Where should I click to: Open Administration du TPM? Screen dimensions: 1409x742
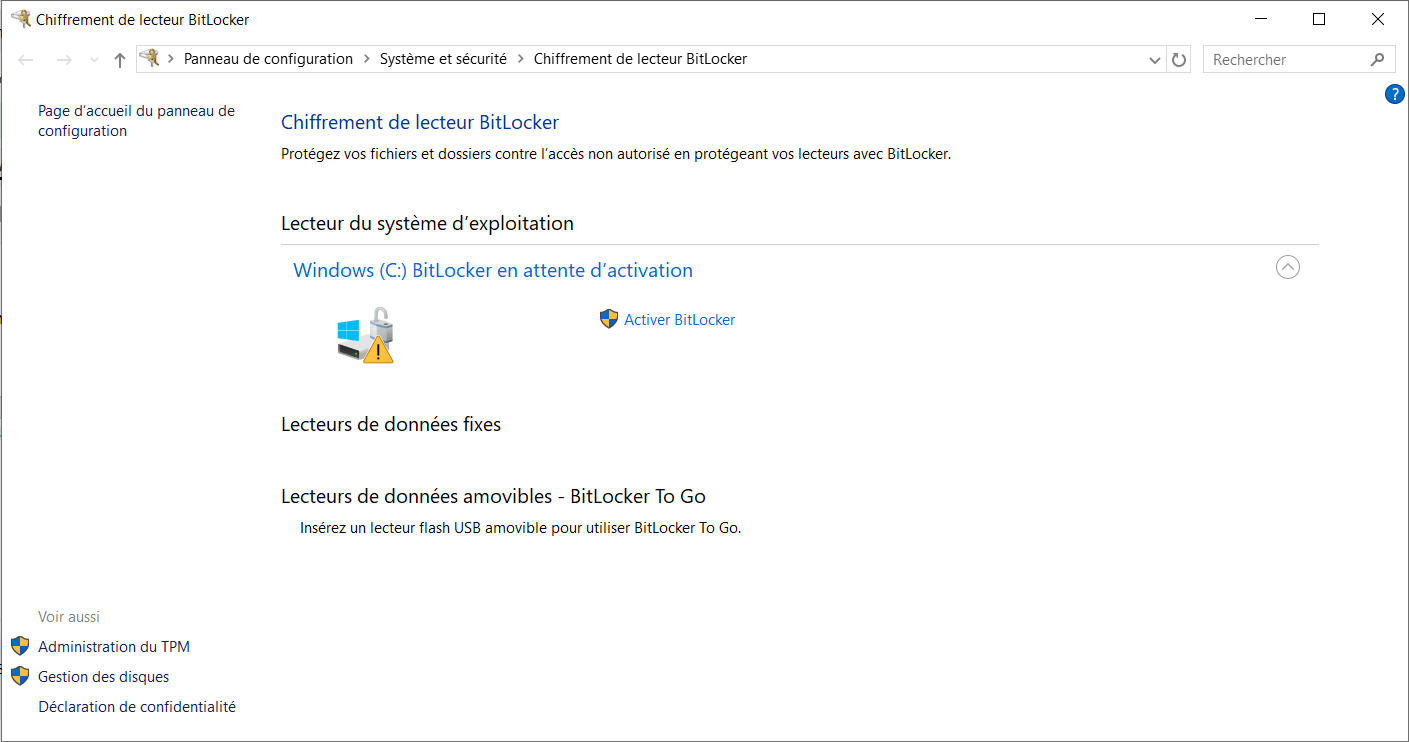pyautogui.click(x=114, y=647)
